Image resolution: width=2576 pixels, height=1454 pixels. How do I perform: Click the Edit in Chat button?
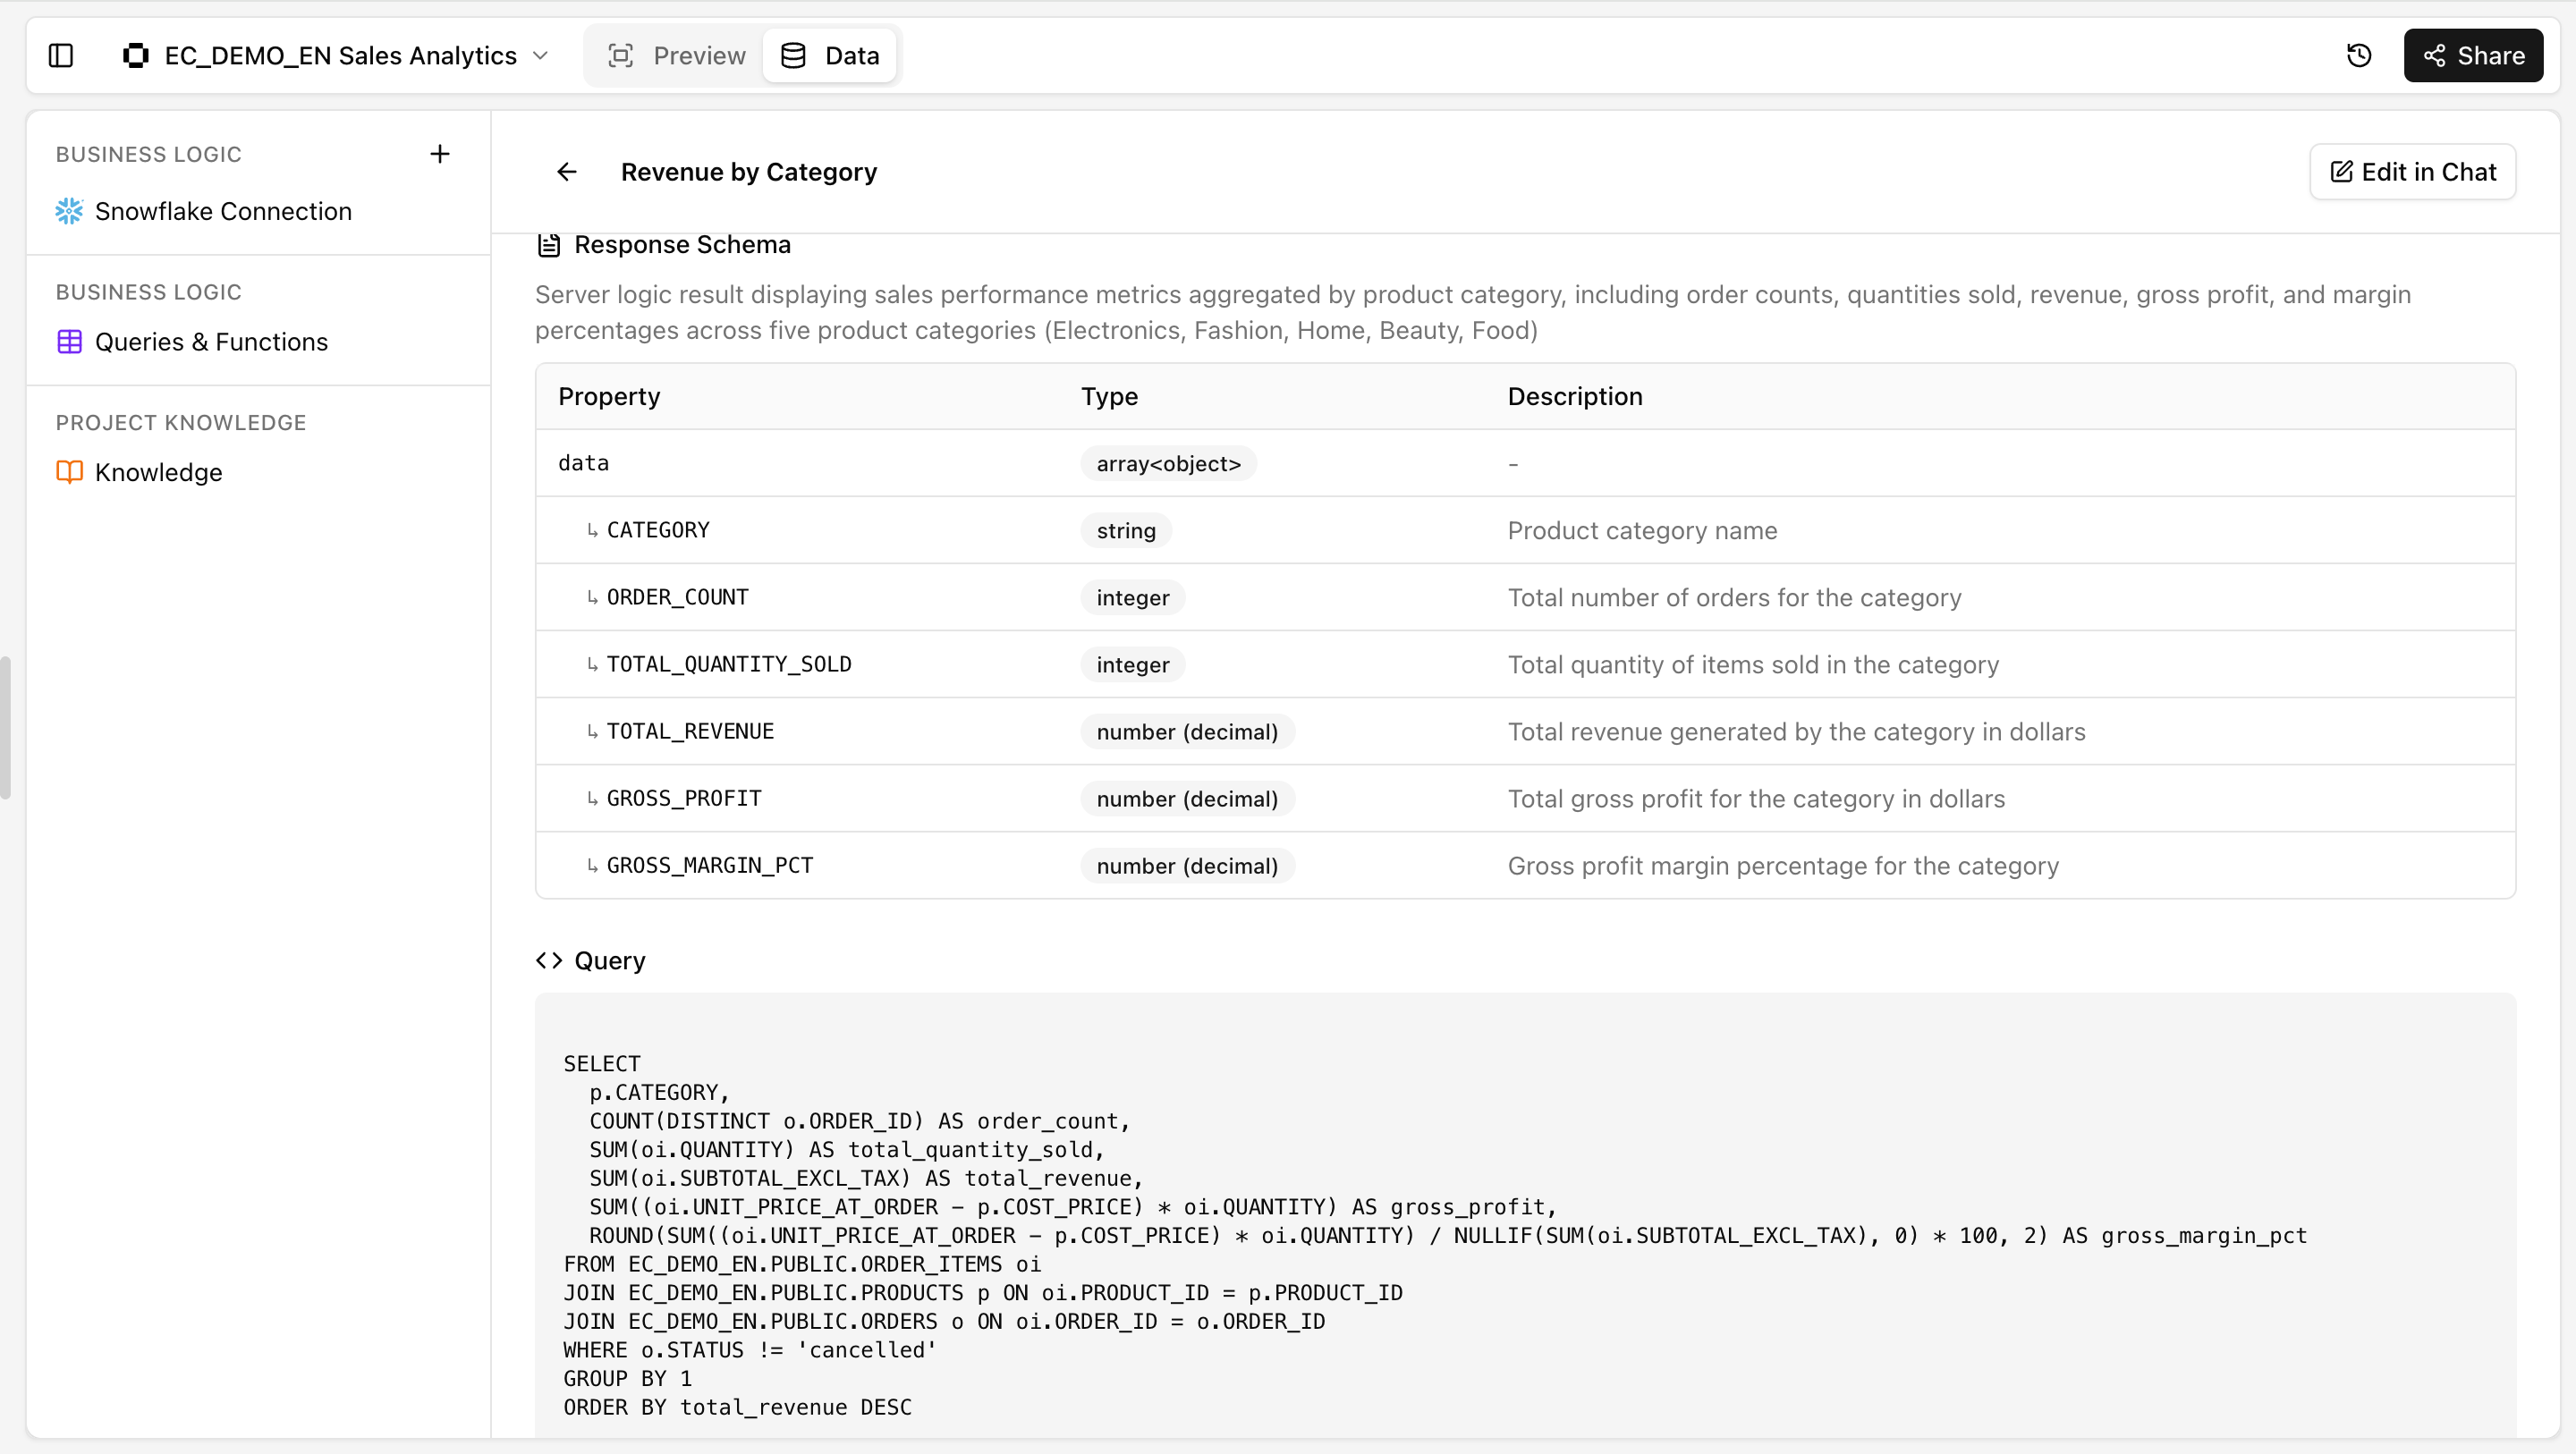click(2412, 172)
